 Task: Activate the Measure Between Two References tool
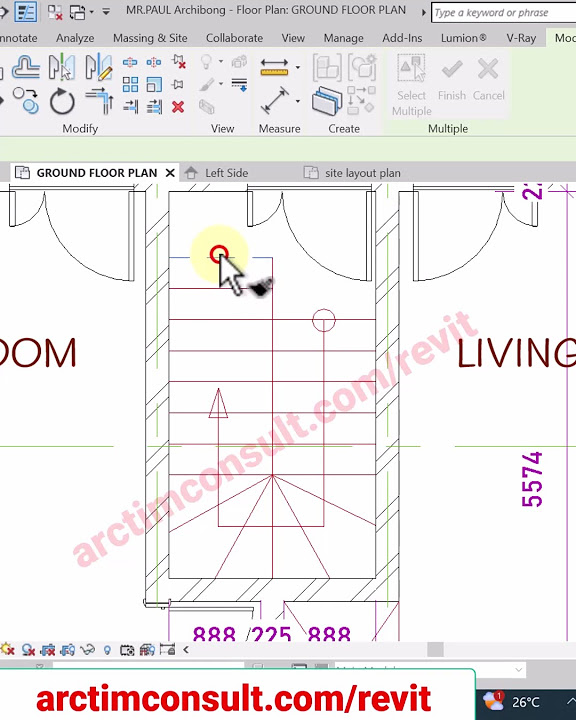point(275,67)
